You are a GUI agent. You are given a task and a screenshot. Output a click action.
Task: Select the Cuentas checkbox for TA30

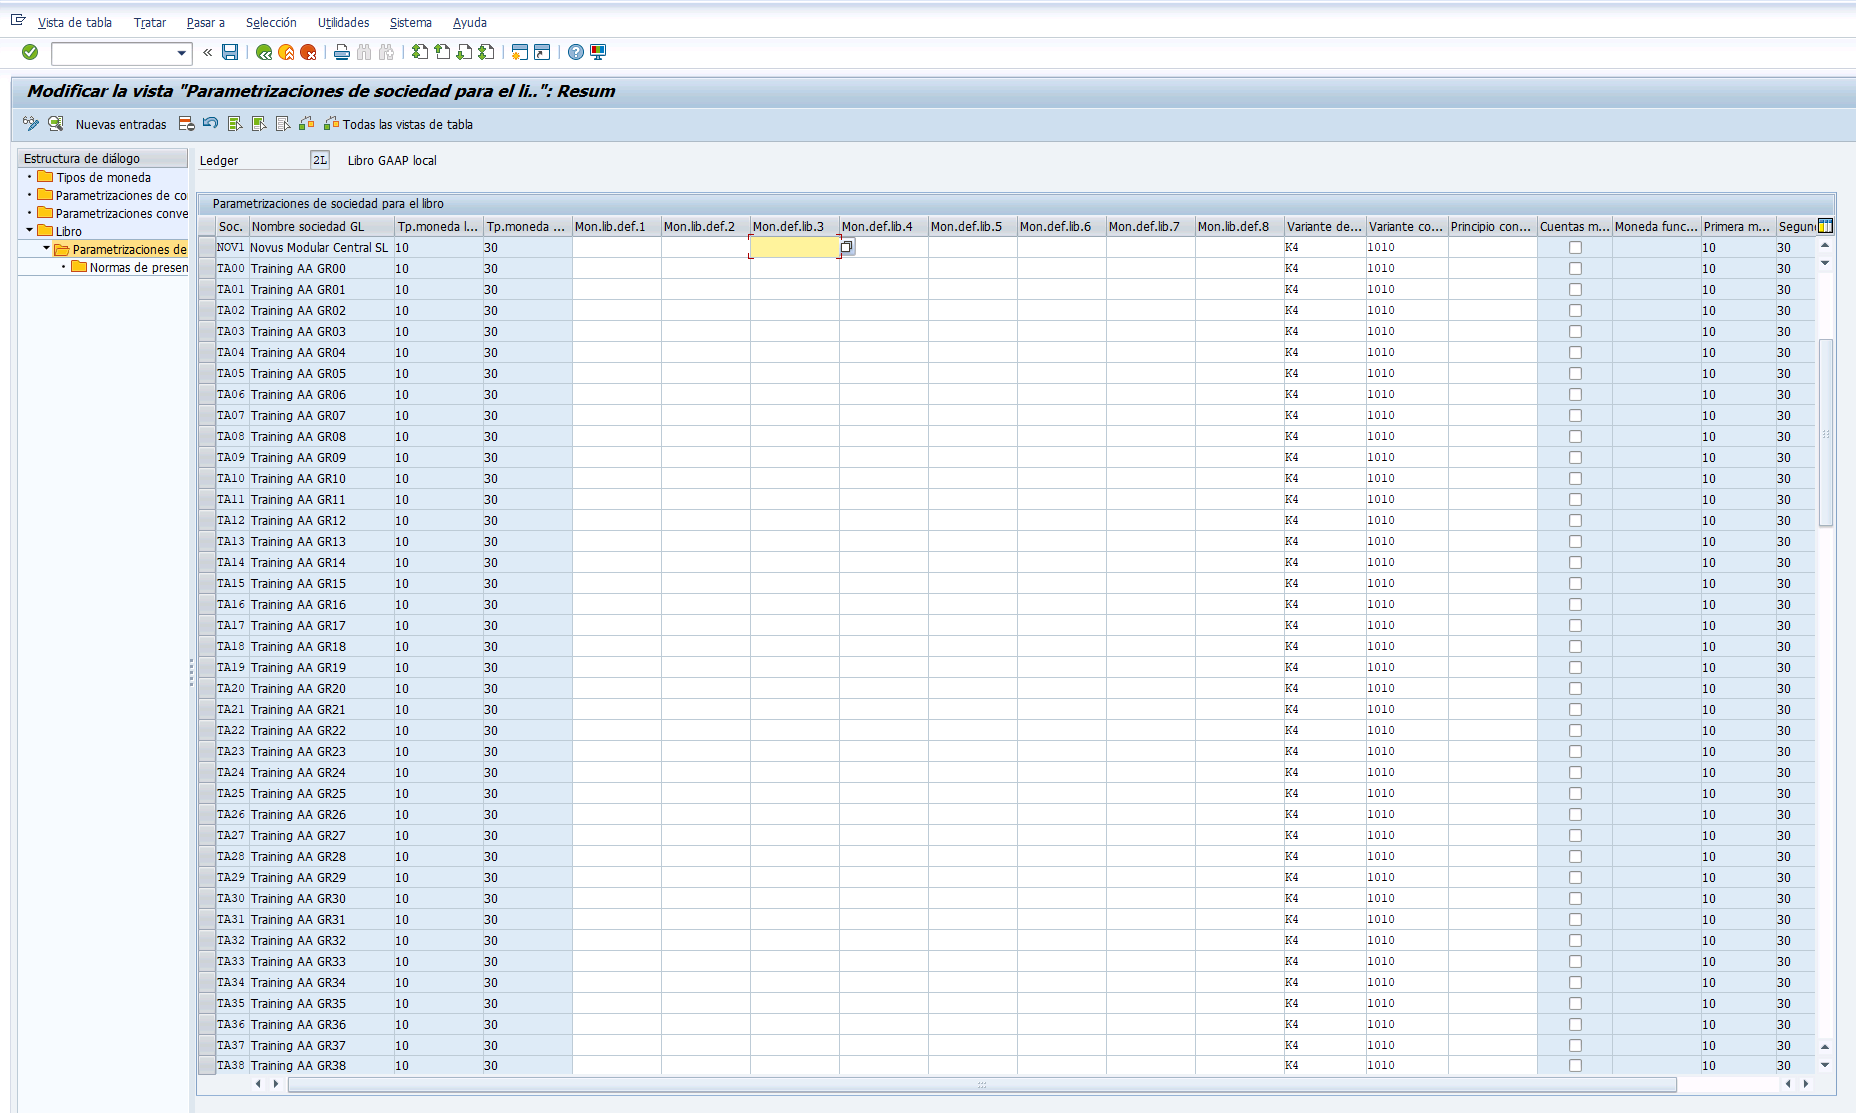pyautogui.click(x=1575, y=899)
